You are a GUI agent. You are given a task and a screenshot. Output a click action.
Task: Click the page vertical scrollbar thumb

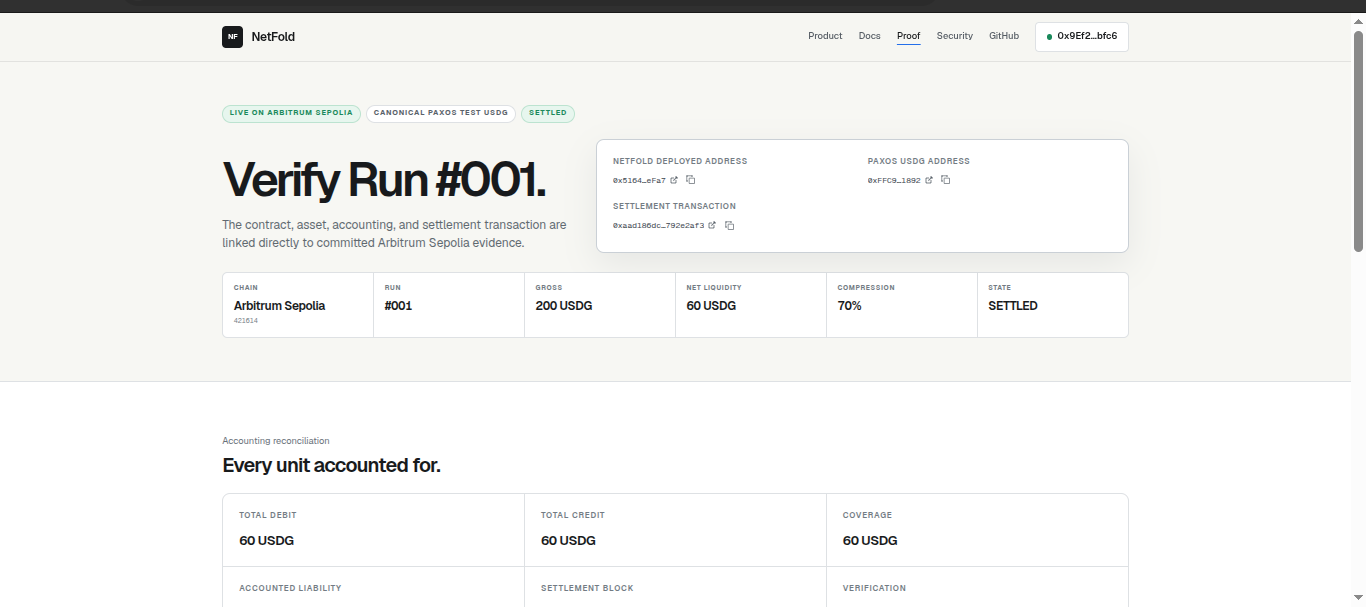click(1358, 140)
